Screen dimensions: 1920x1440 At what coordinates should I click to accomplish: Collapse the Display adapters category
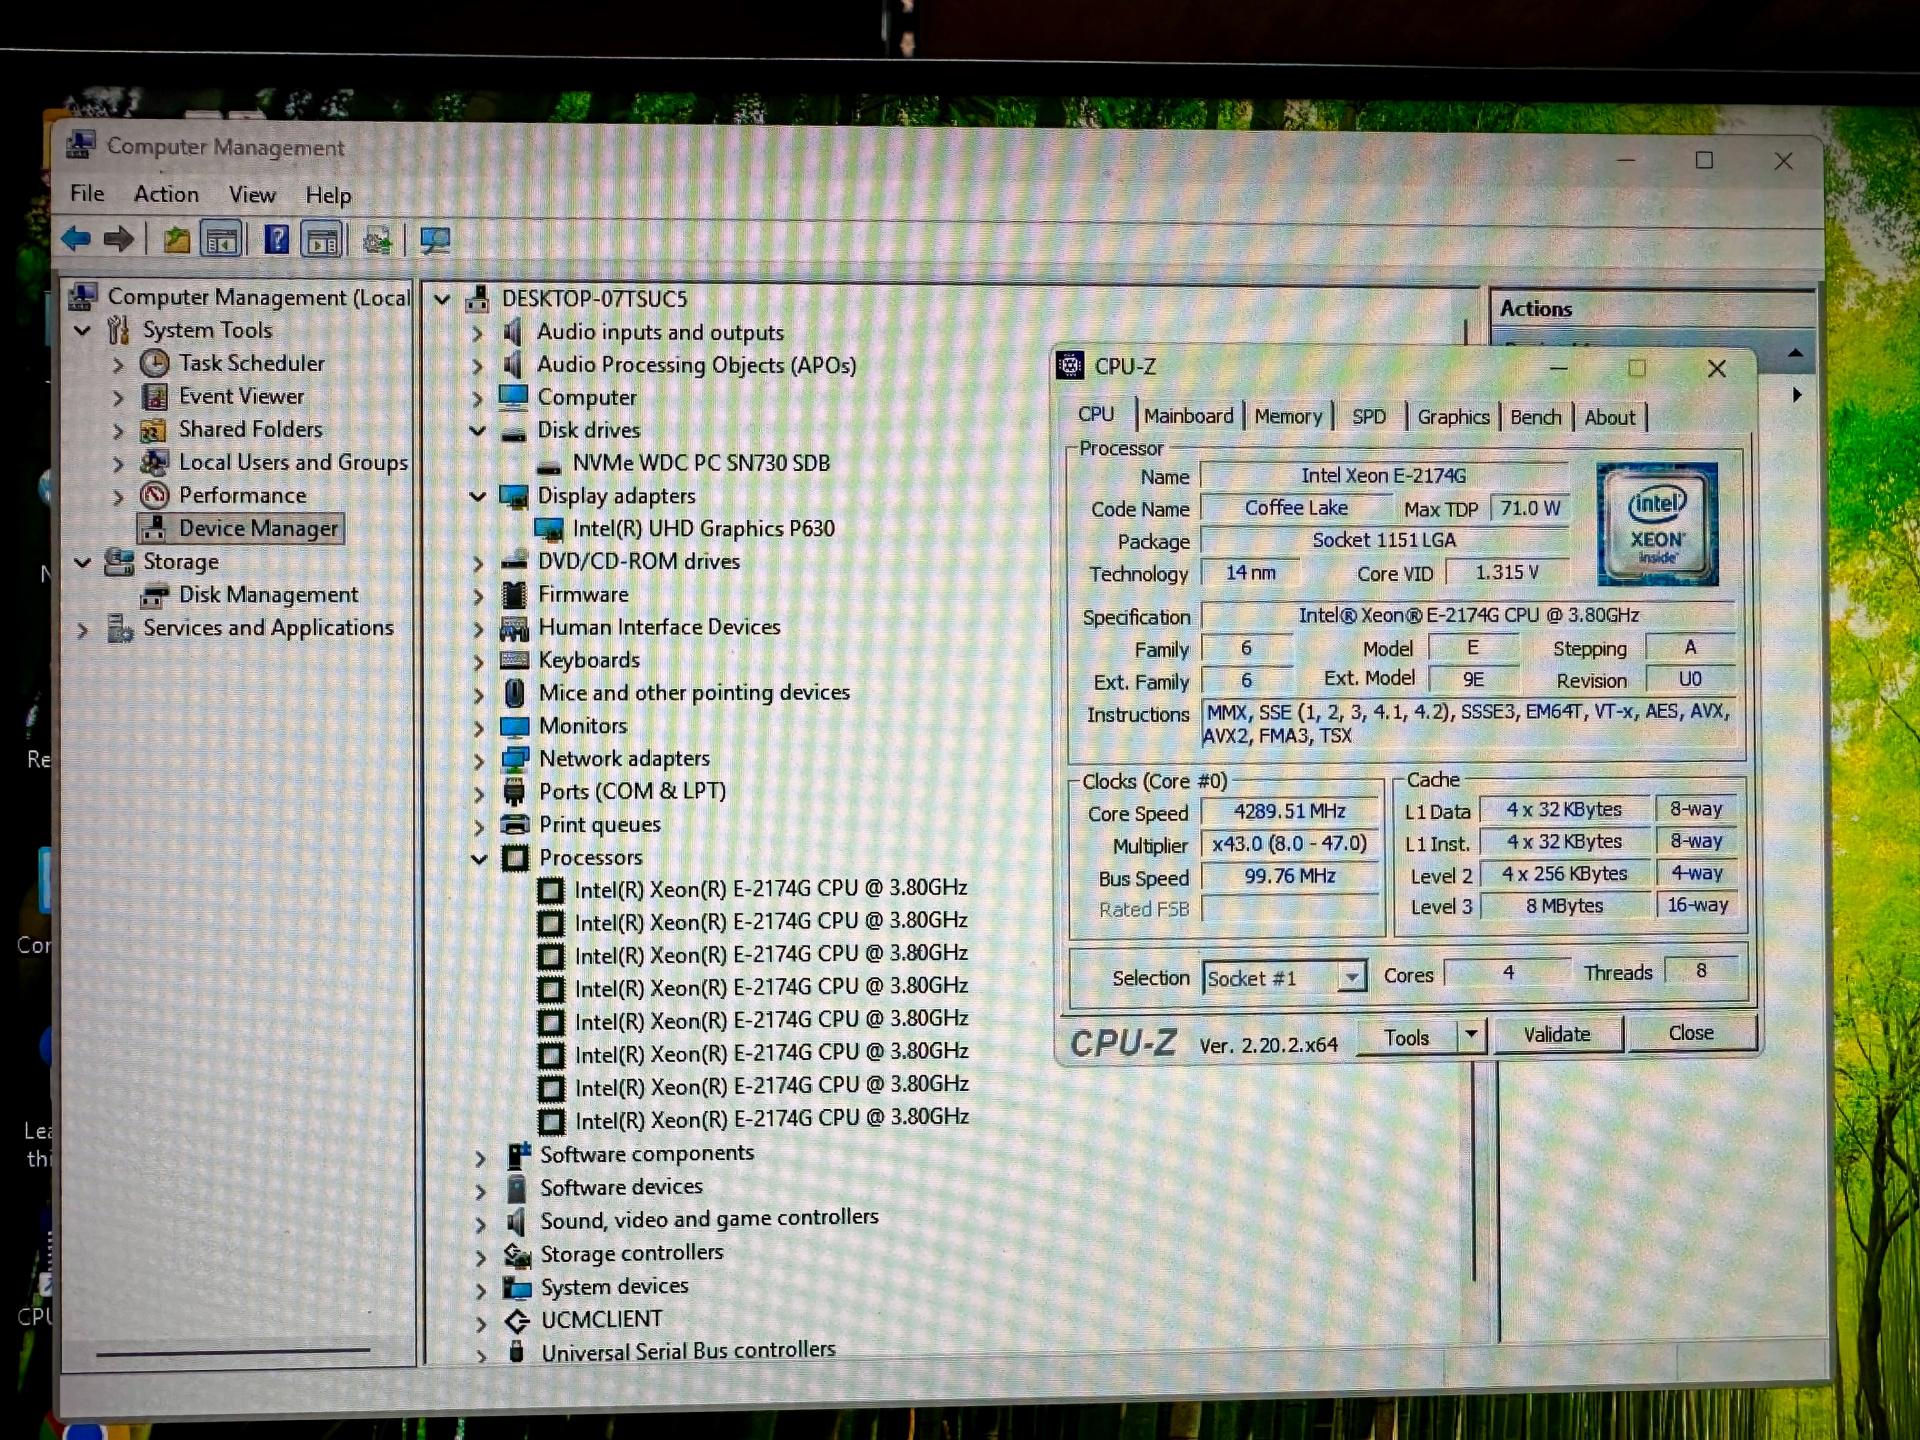478,496
